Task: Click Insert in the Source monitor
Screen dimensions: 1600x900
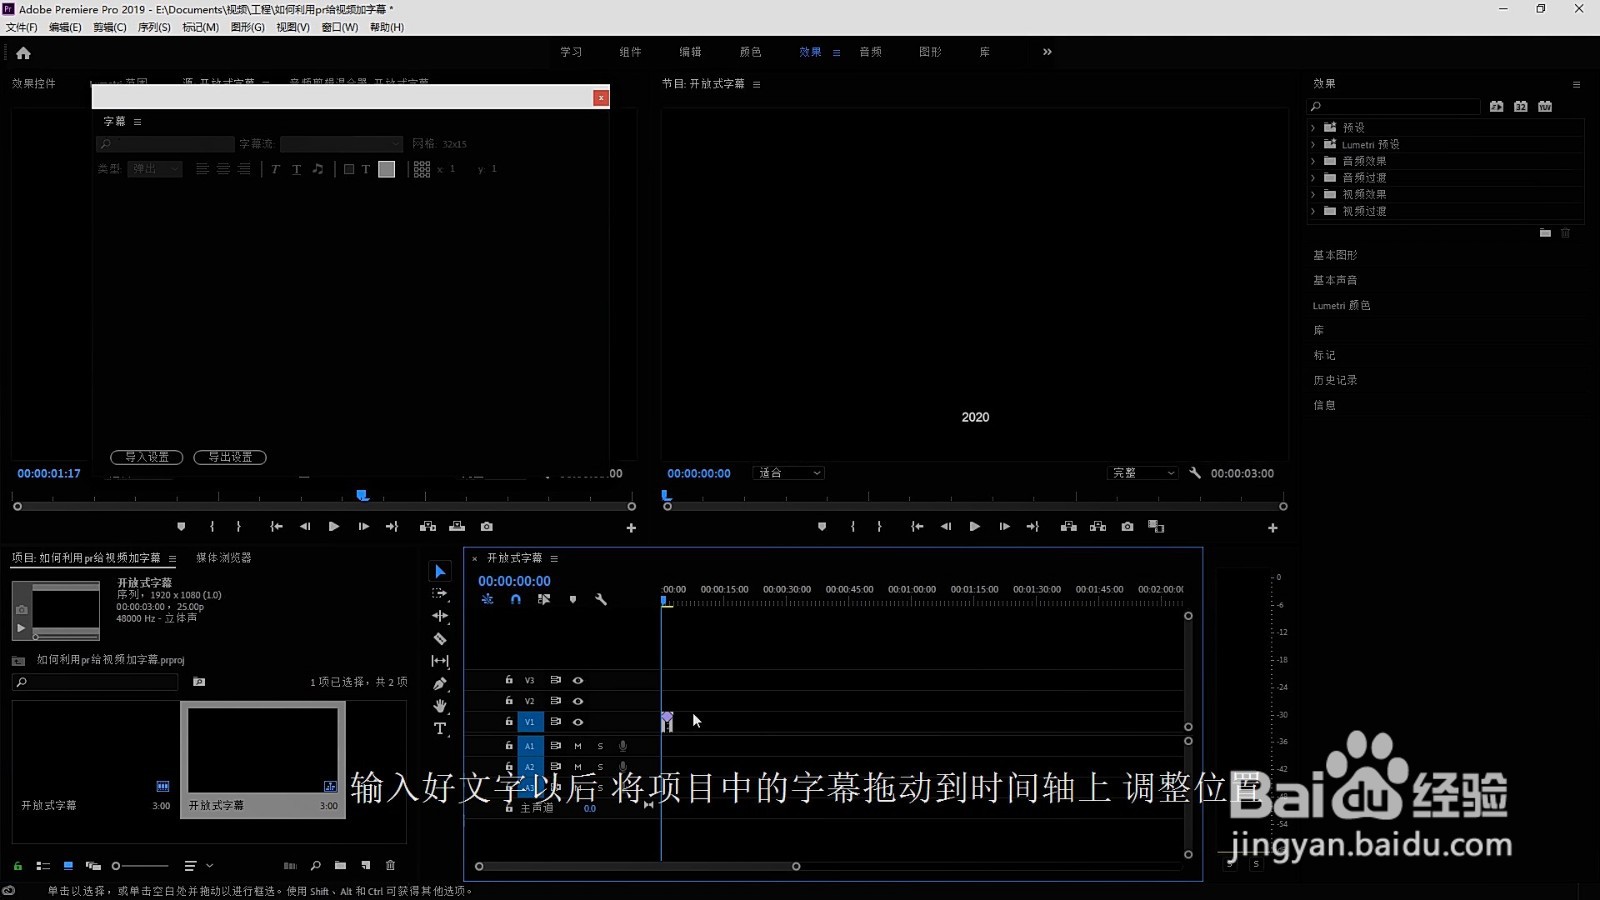Action: click(428, 527)
